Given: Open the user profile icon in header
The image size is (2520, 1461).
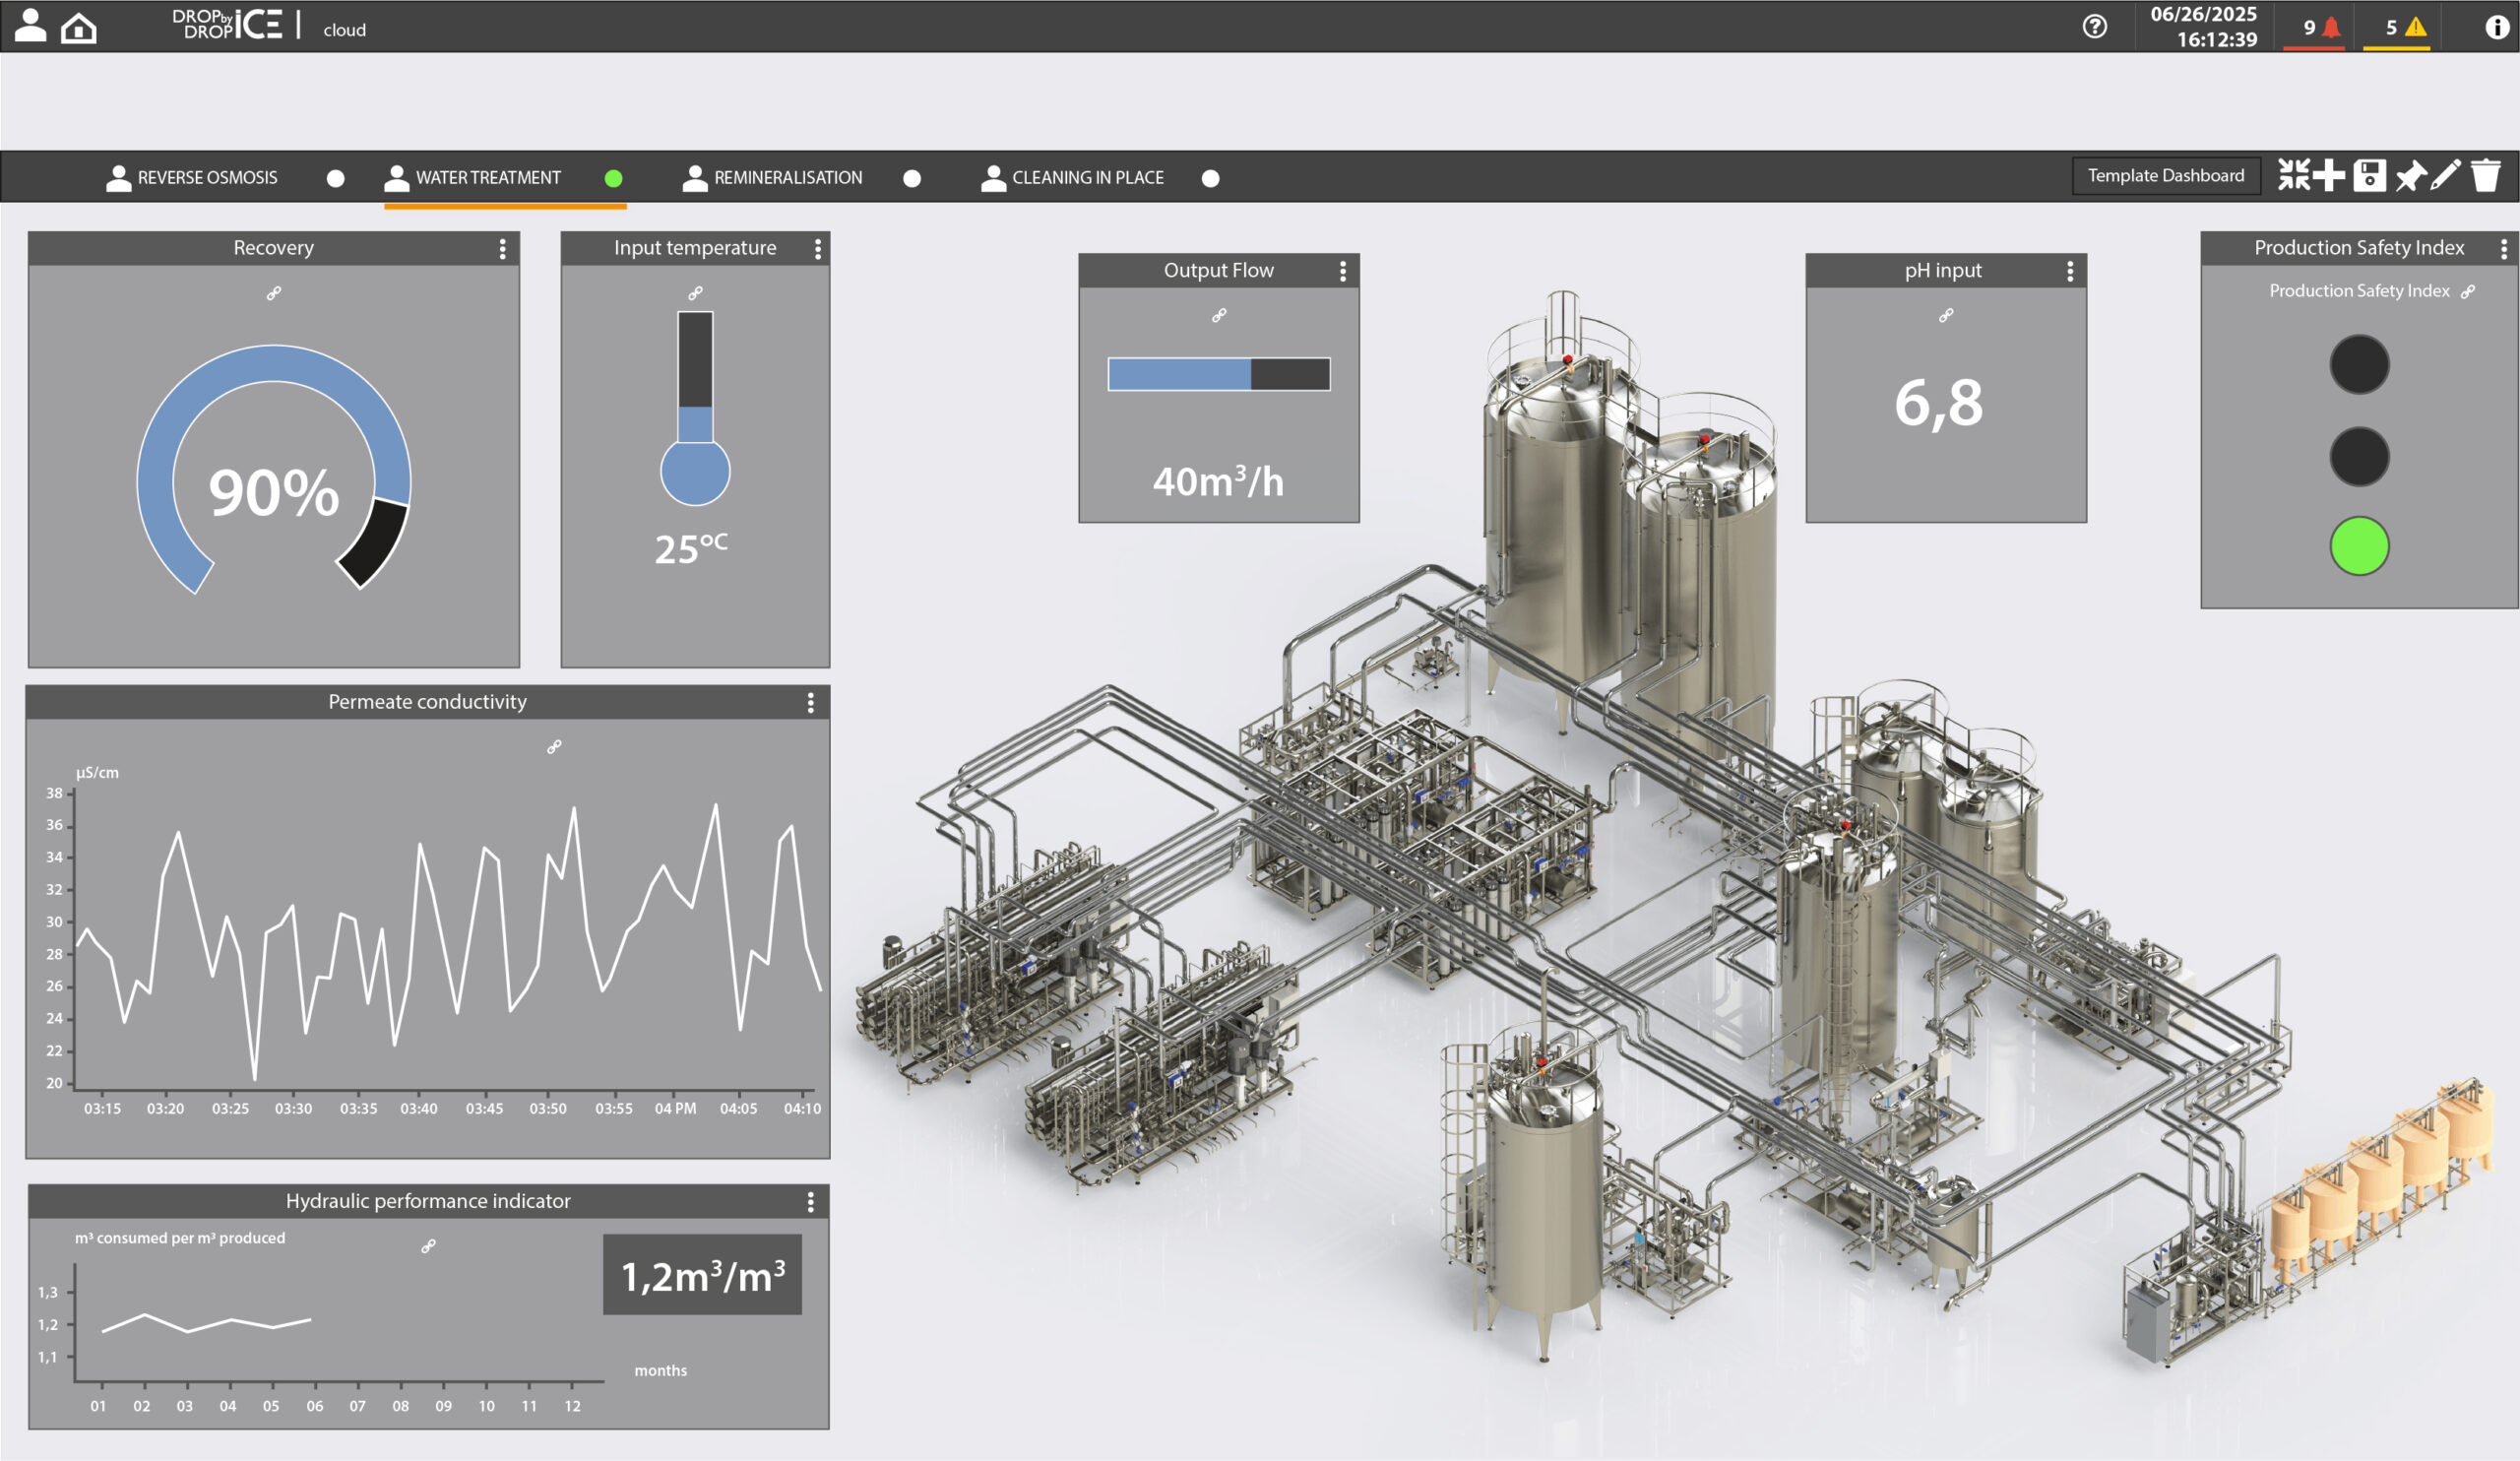Looking at the screenshot, I should pyautogui.click(x=30, y=26).
